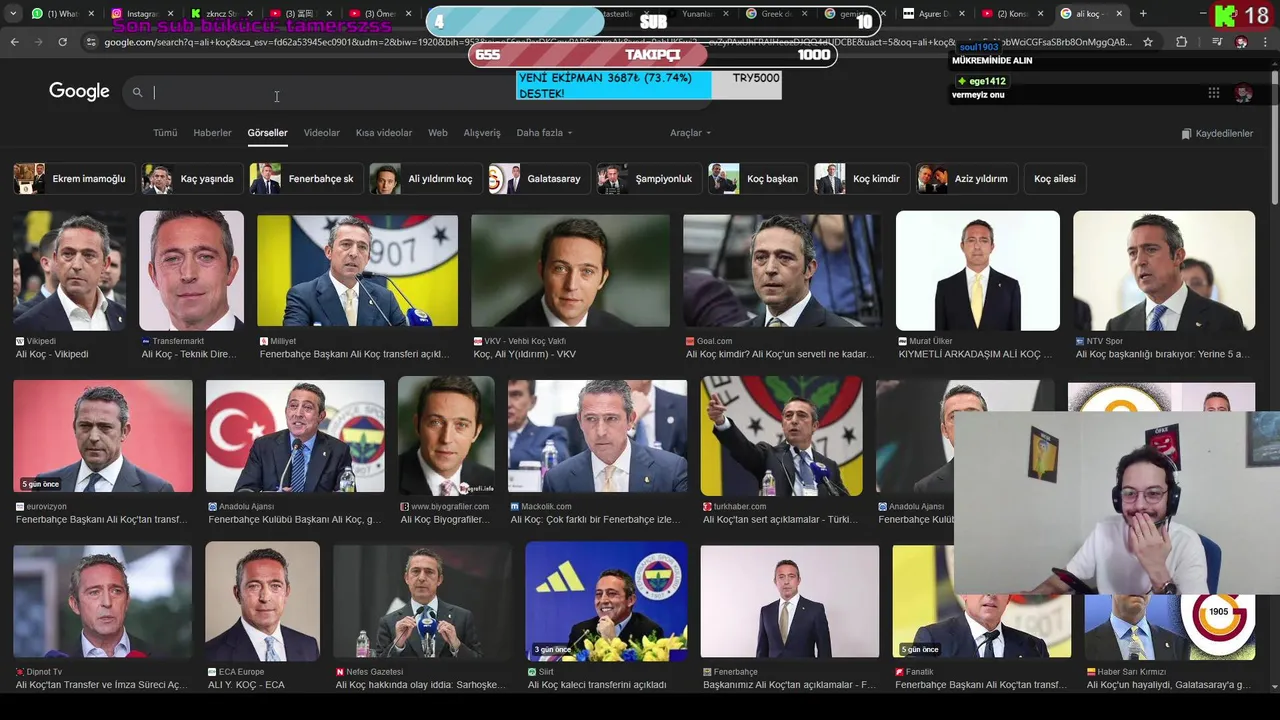Select the Web search filter
Image resolution: width=1280 pixels, height=720 pixels.
tap(438, 133)
